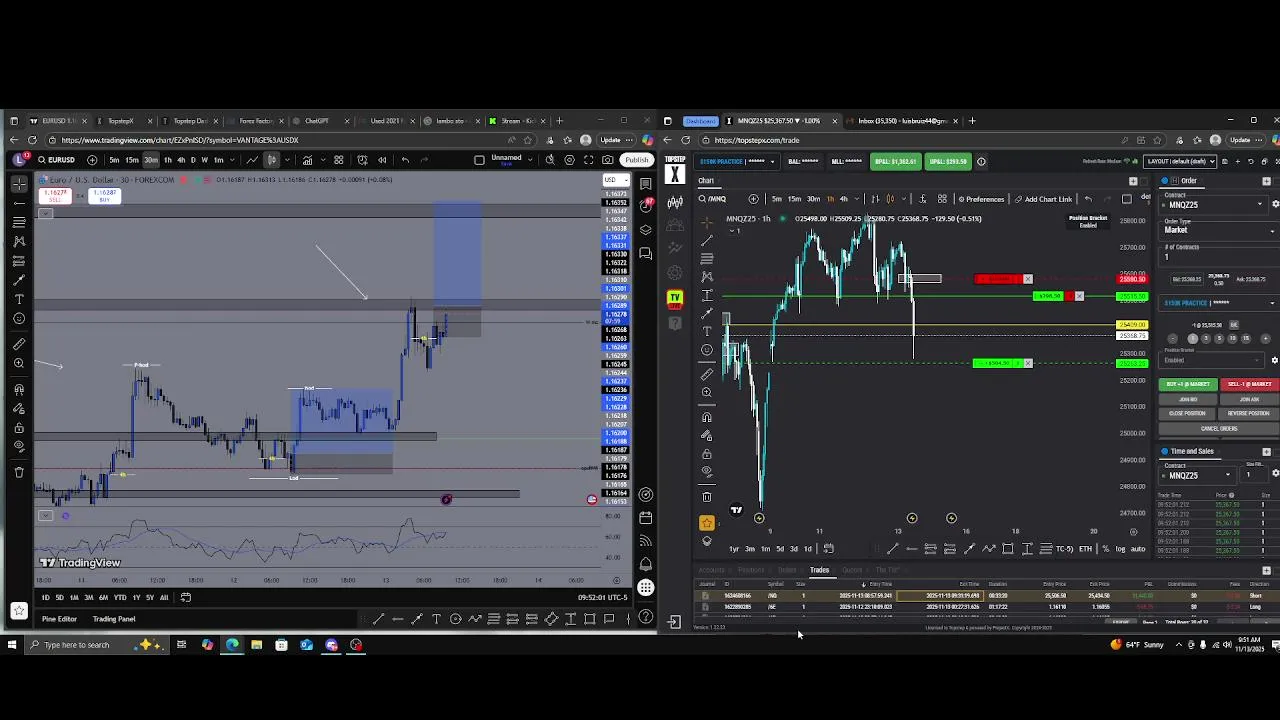The height and width of the screenshot is (720, 1280).
Task: Select the 30m timeframe in TopstepX chart
Action: (x=813, y=199)
